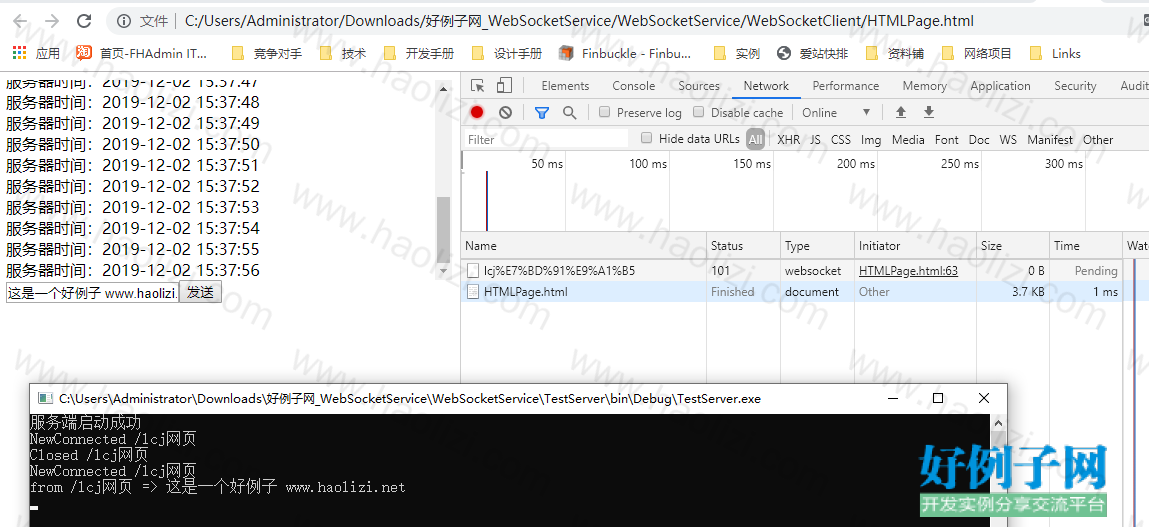
Task: Open the 实例 bookmark folder
Action: click(736, 54)
